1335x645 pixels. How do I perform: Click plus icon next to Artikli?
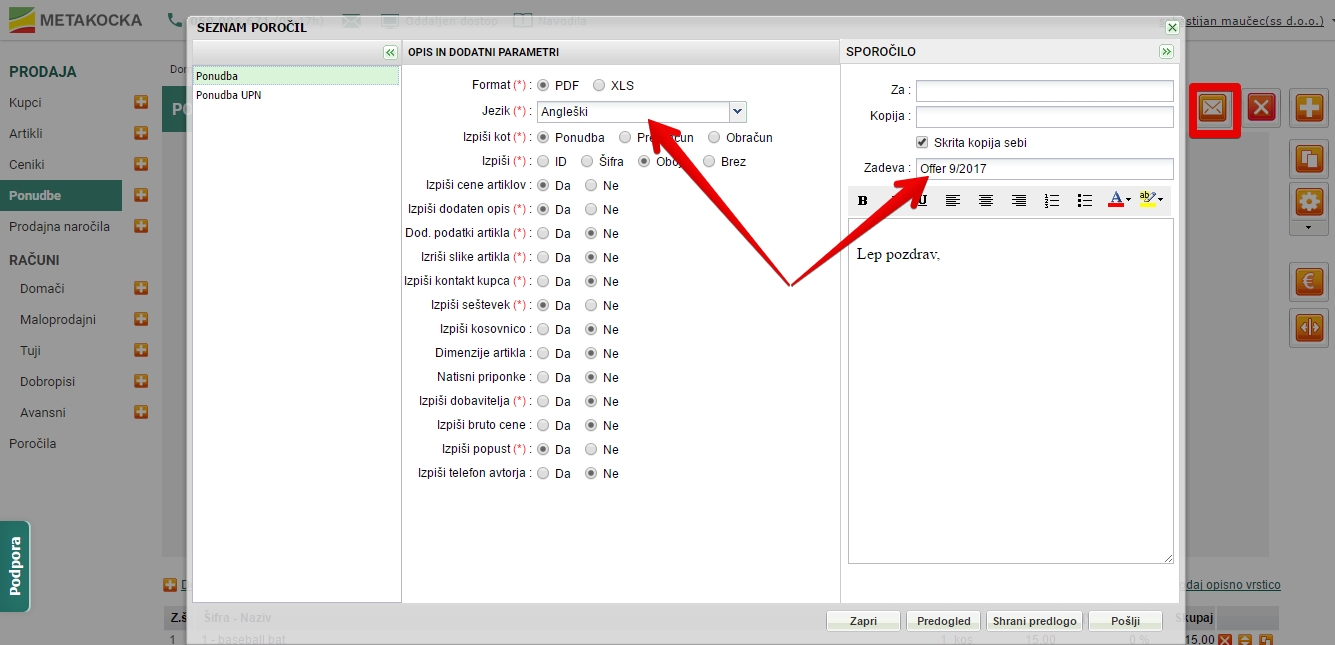pyautogui.click(x=141, y=133)
